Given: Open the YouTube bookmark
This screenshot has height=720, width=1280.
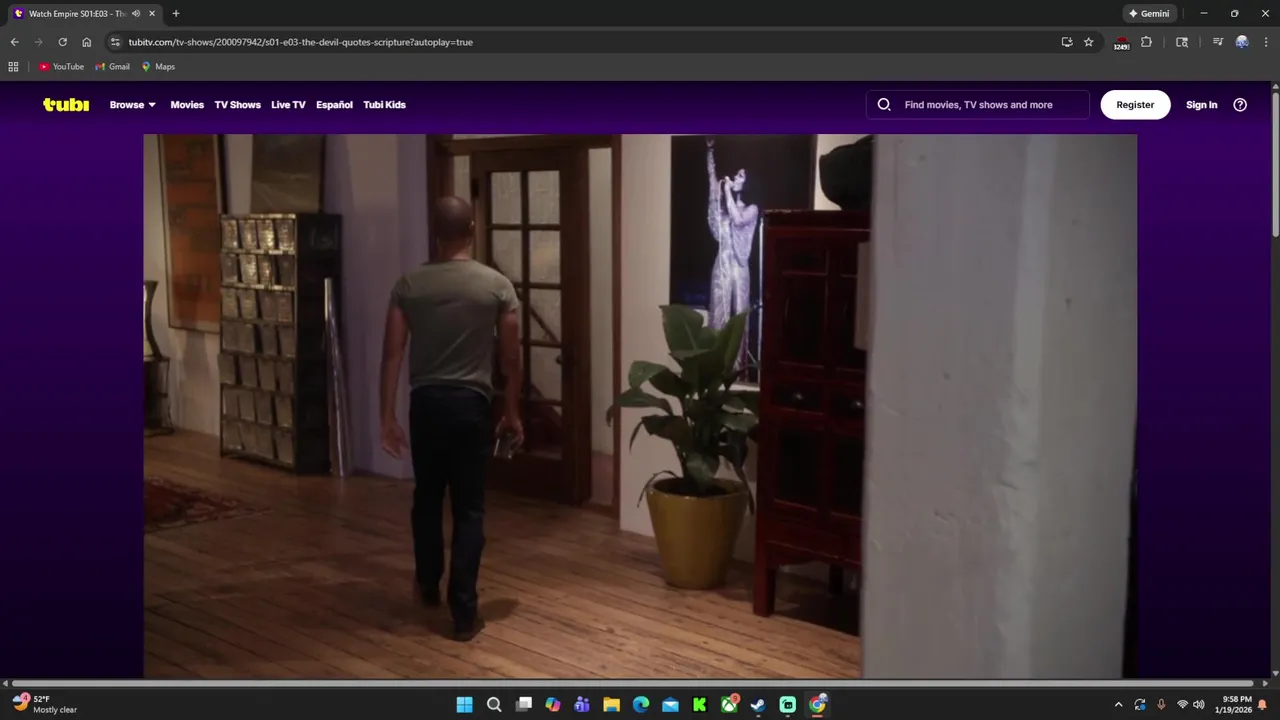Looking at the screenshot, I should [x=61, y=66].
